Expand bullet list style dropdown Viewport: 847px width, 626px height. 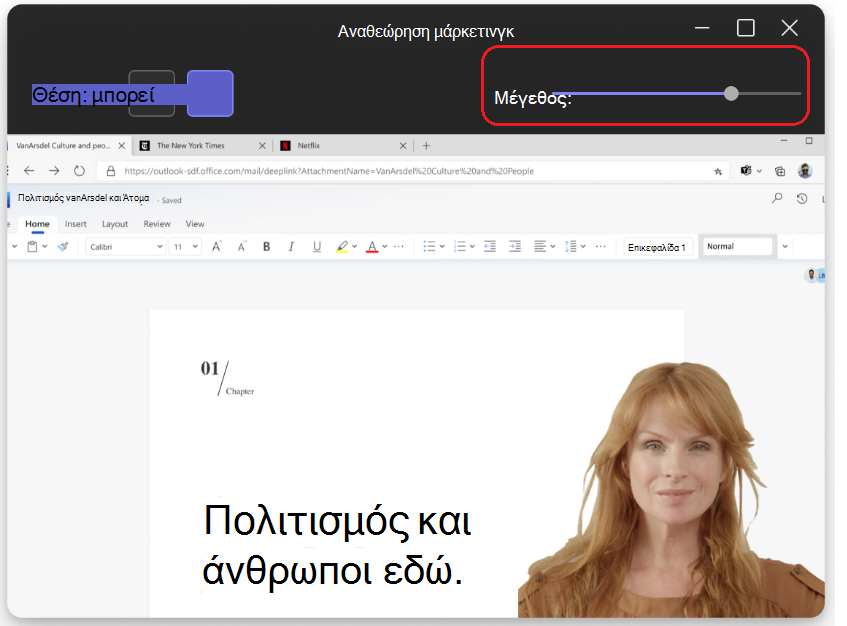coord(442,246)
